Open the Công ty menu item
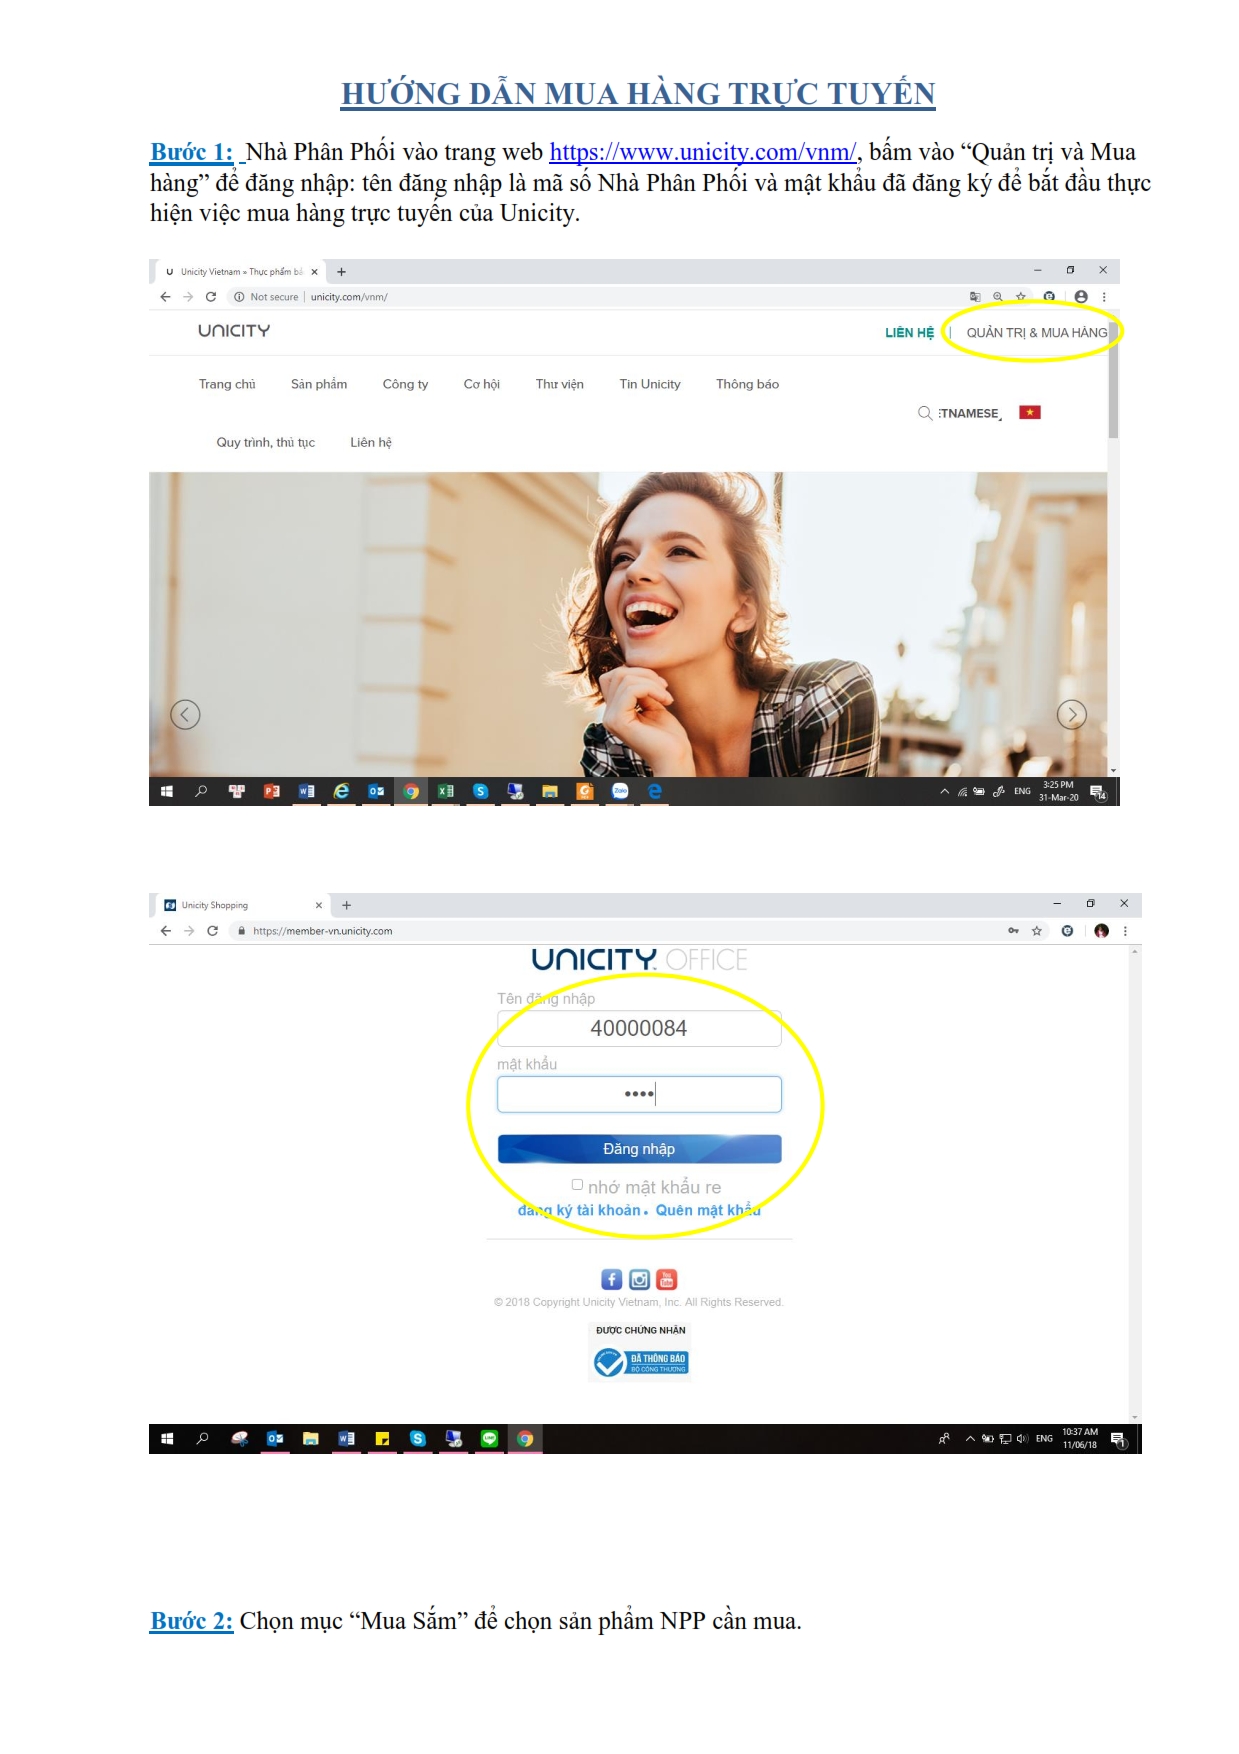The height and width of the screenshot is (1754, 1239). click(x=405, y=384)
